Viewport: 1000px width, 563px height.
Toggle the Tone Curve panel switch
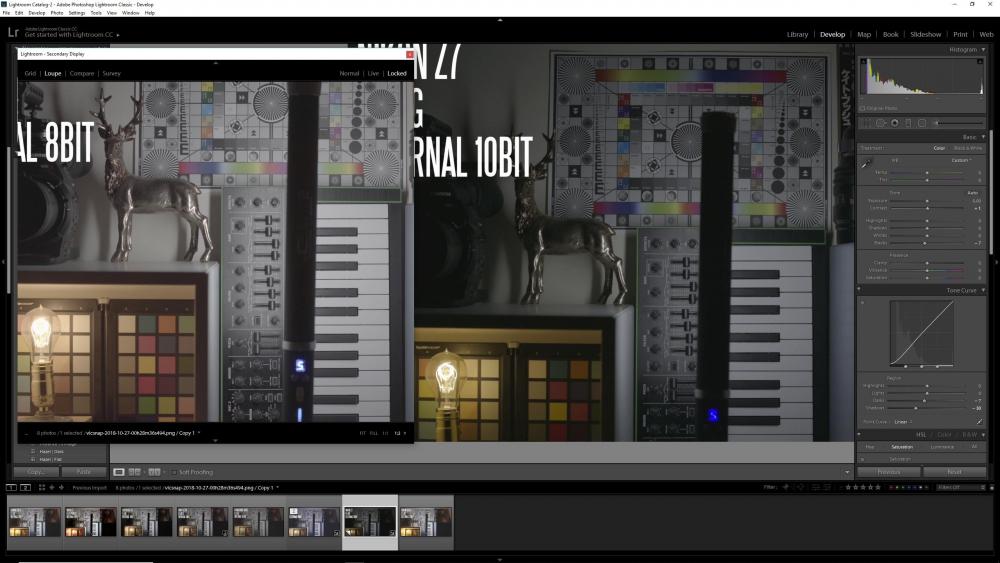859,289
